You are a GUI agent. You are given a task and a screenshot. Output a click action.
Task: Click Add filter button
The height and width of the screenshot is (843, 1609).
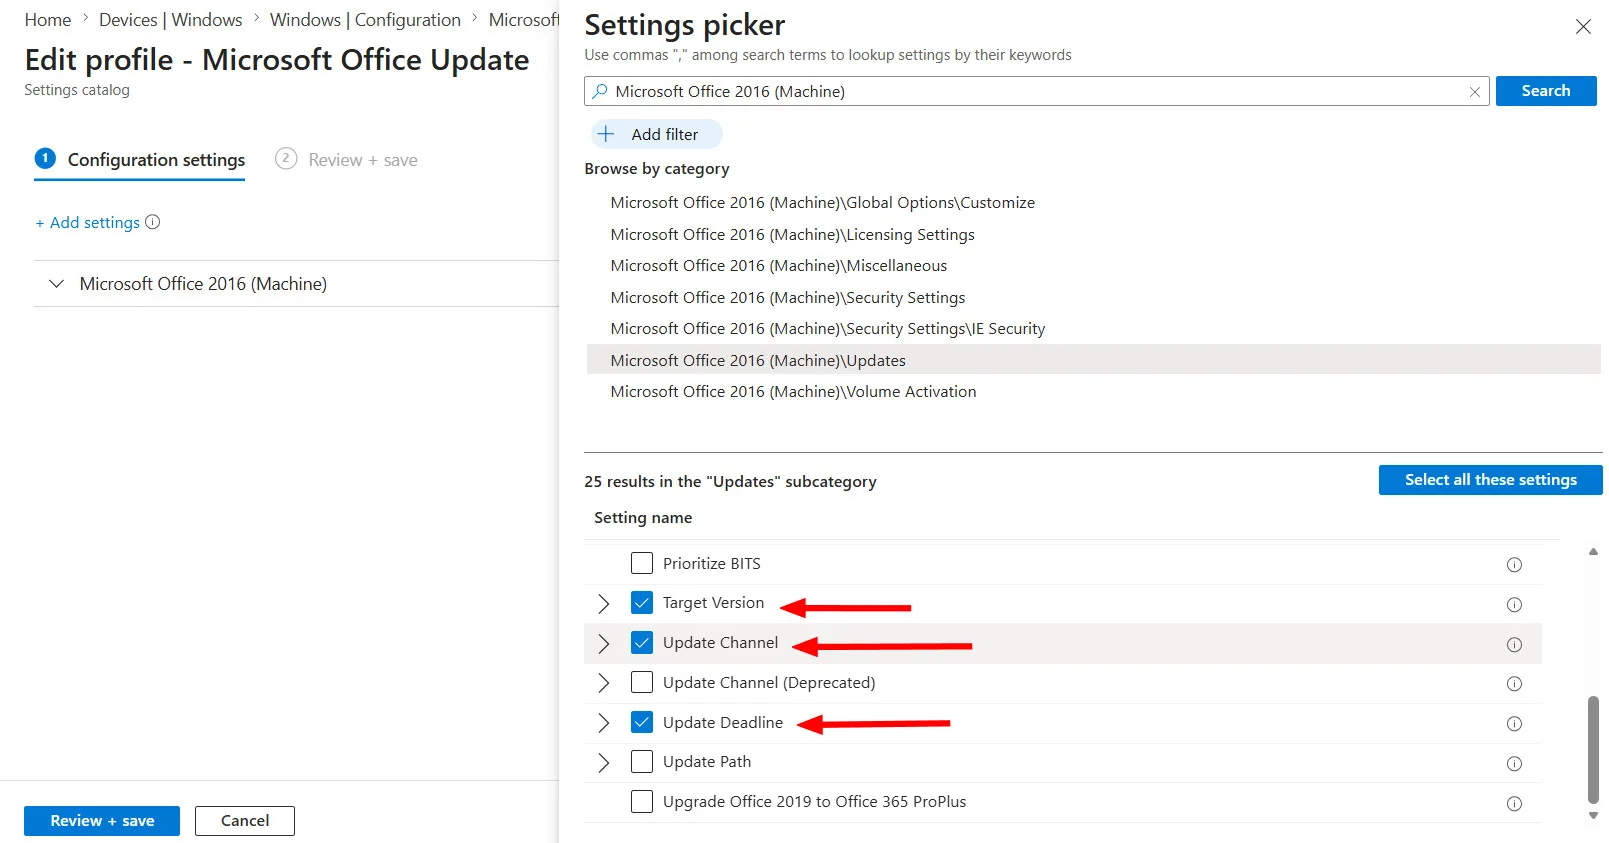[x=657, y=134]
